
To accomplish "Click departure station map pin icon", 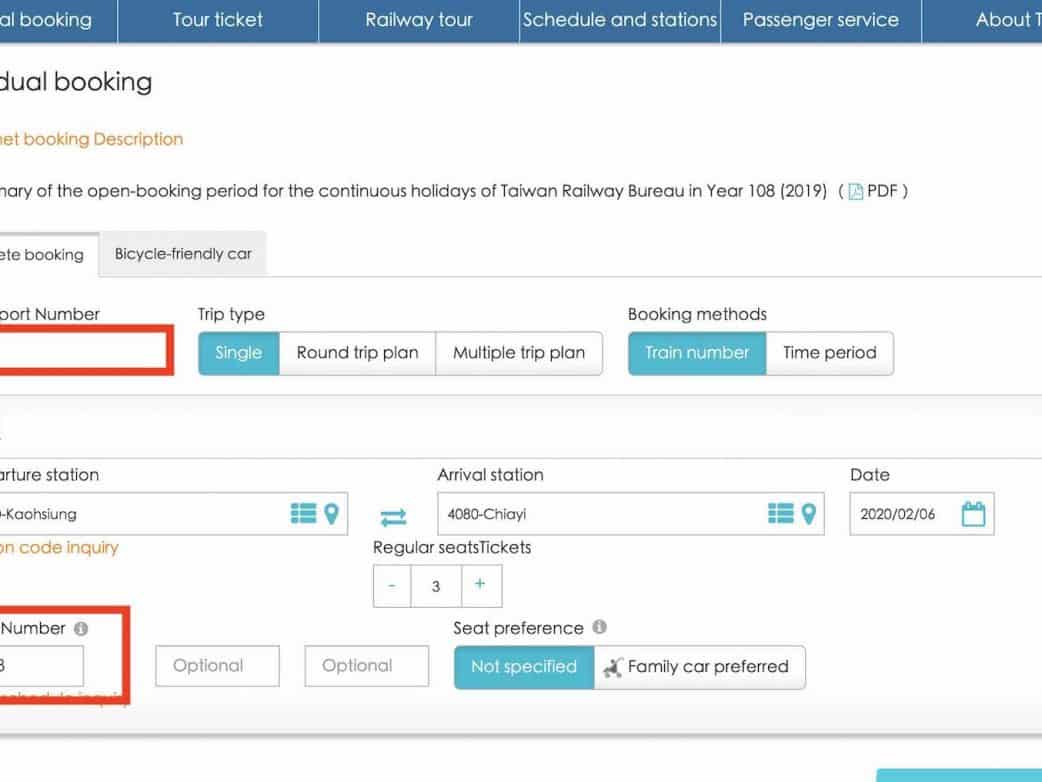I will [332, 514].
